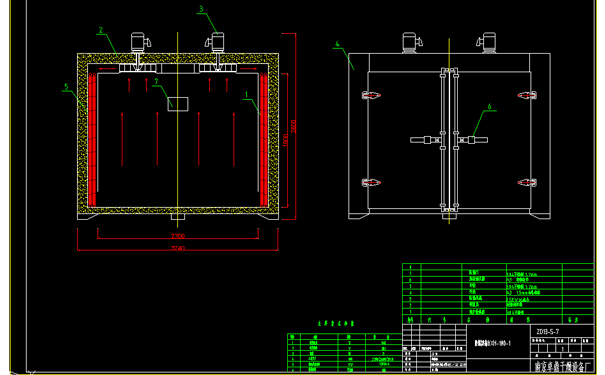This screenshot has height=375, width=605.
Task: Click the ZD13-S-7 drawing number text
Action: tap(548, 331)
